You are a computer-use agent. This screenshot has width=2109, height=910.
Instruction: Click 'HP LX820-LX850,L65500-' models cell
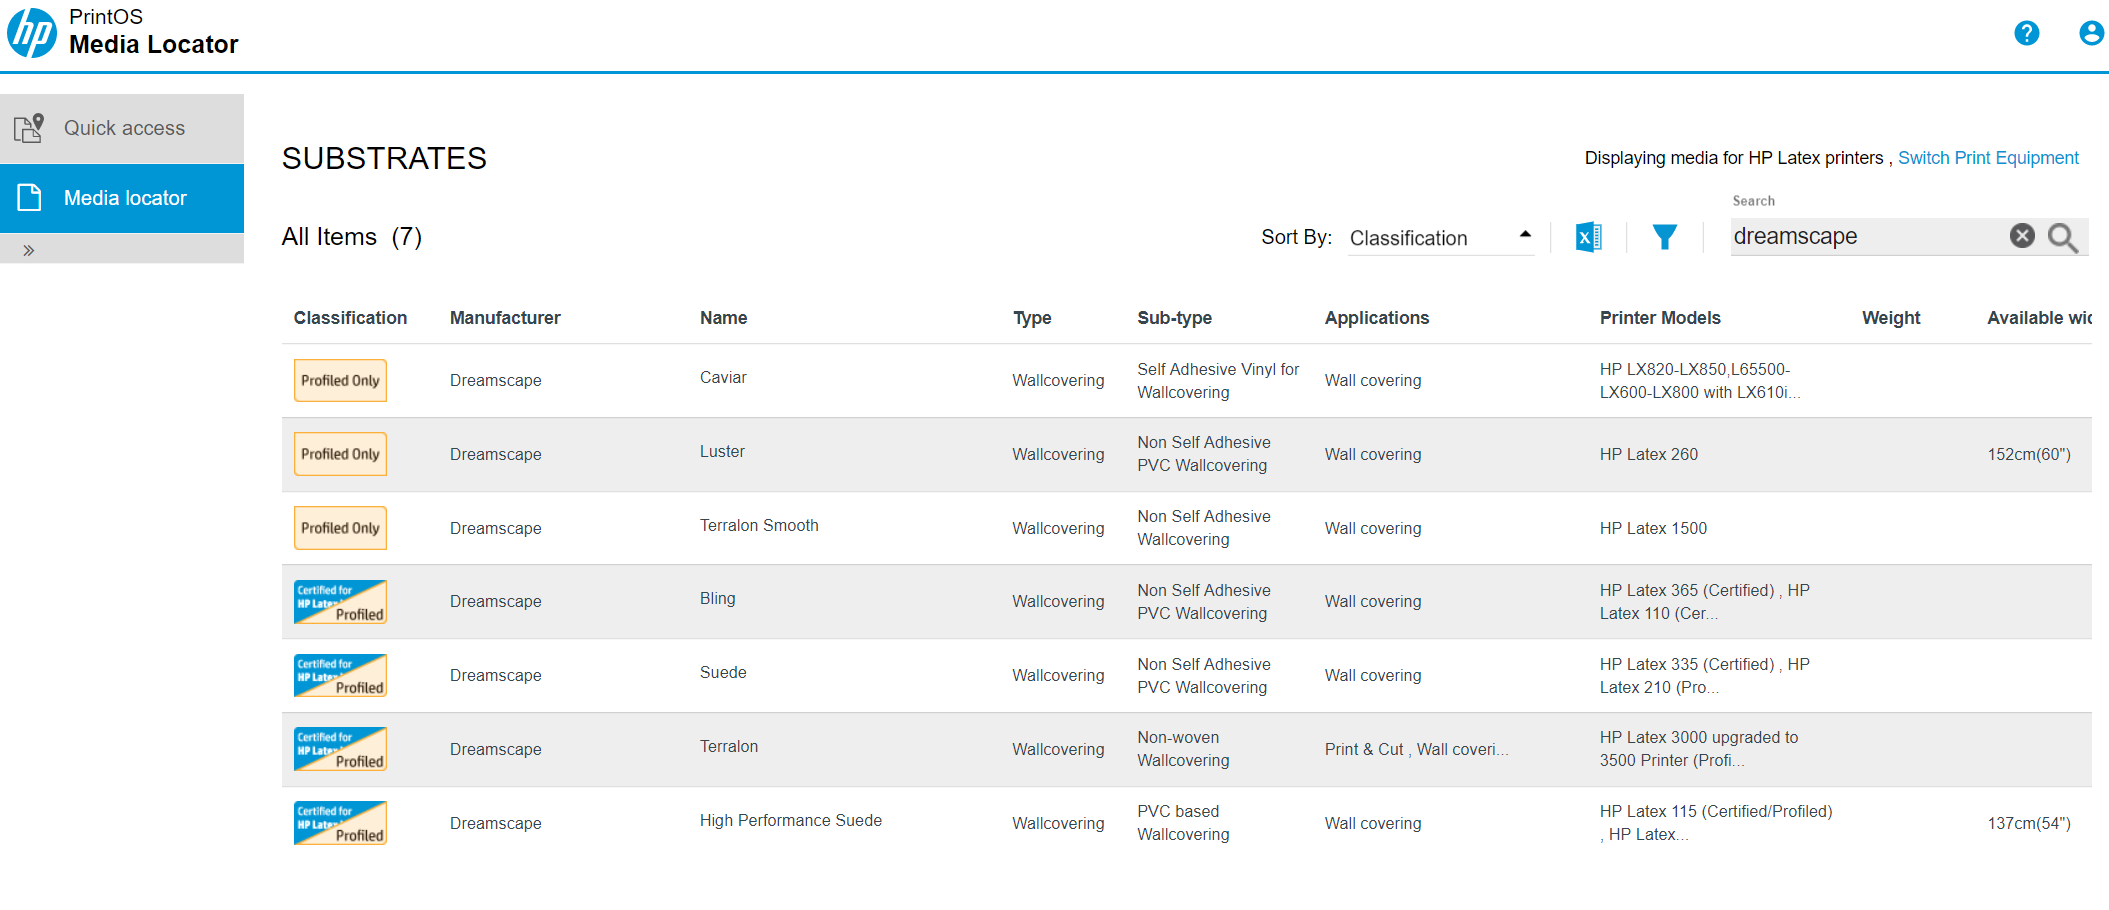tap(1699, 381)
